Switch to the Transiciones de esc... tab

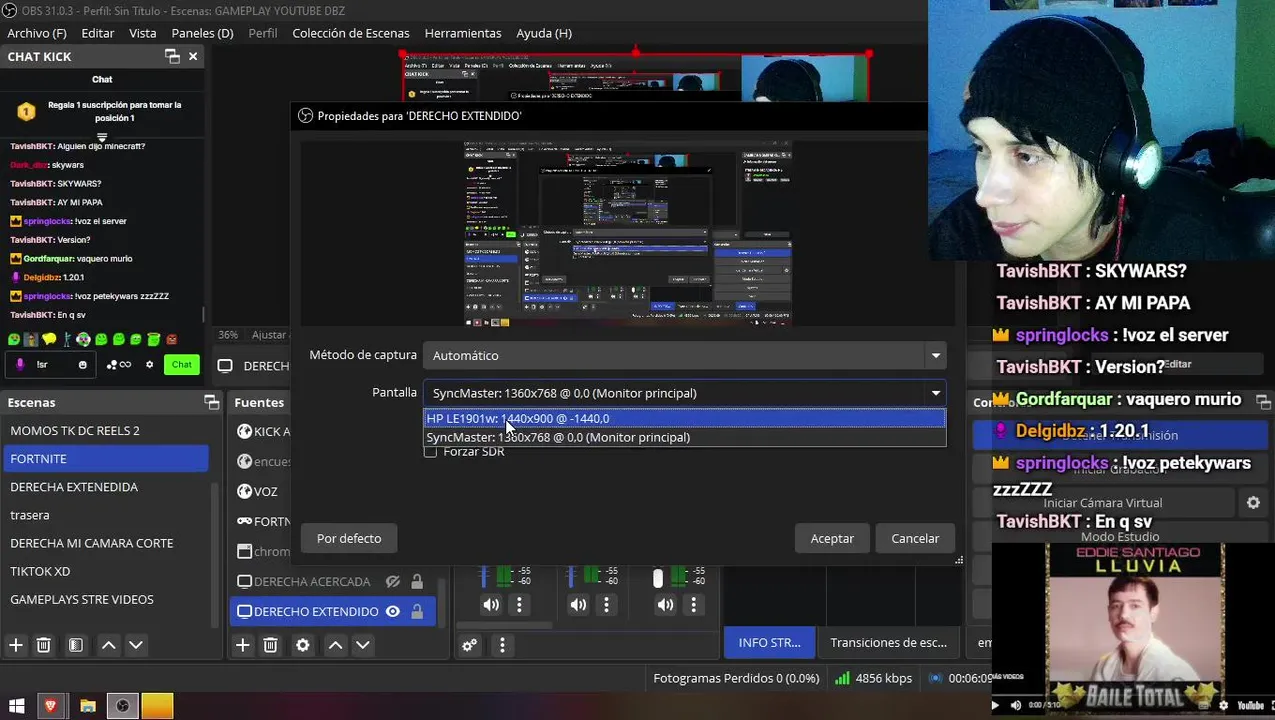point(888,643)
